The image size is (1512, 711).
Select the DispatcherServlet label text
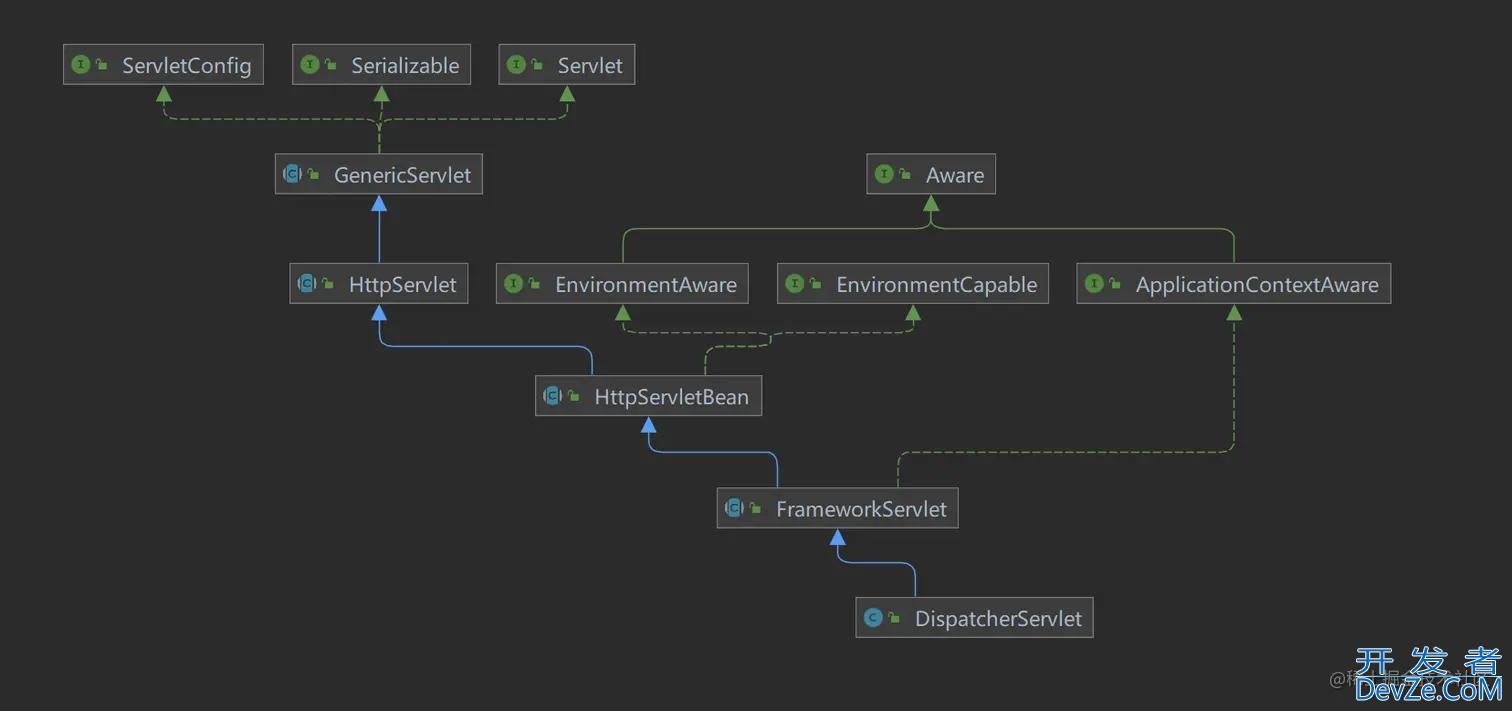click(x=998, y=619)
